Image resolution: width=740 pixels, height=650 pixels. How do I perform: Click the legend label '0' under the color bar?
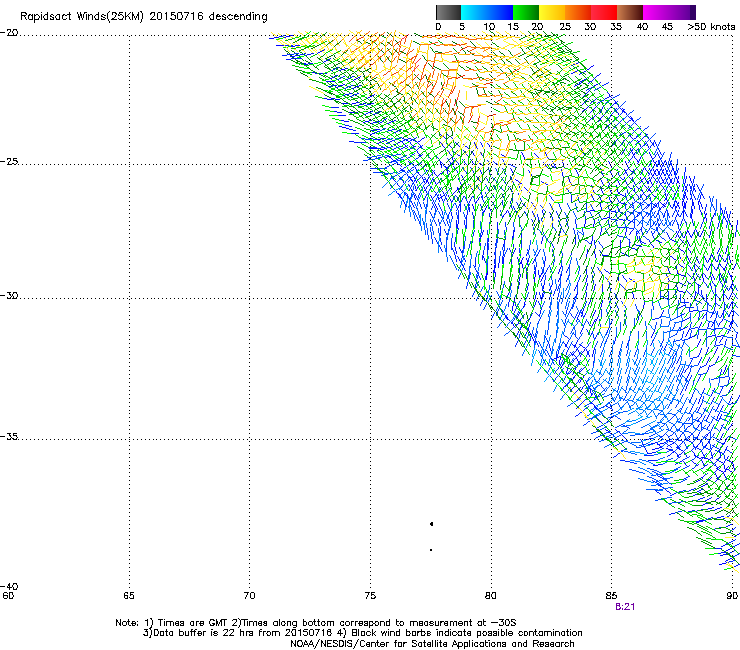click(438, 27)
